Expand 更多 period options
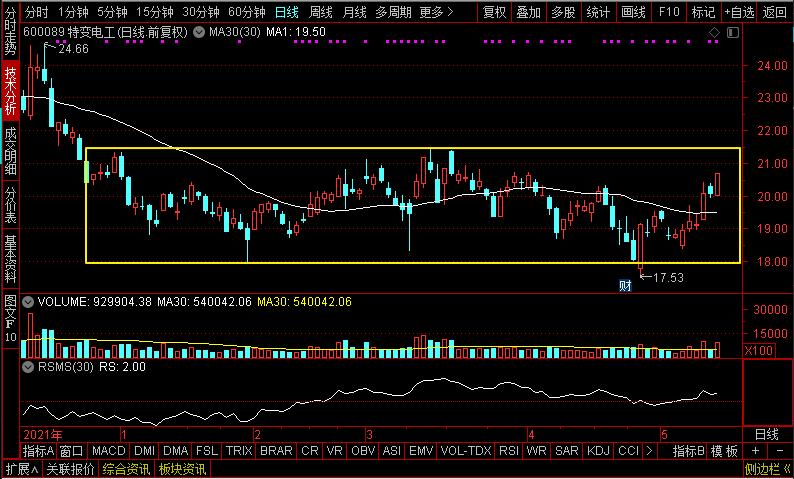 (436, 12)
